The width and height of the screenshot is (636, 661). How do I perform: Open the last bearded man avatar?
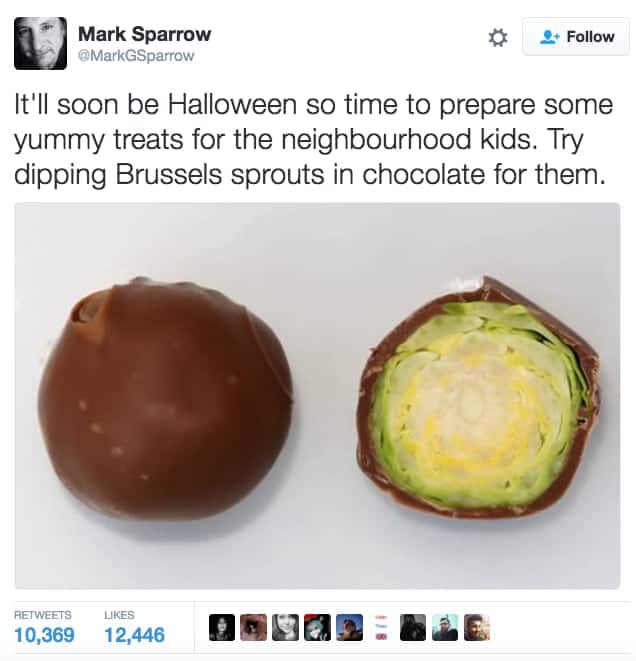[x=477, y=628]
